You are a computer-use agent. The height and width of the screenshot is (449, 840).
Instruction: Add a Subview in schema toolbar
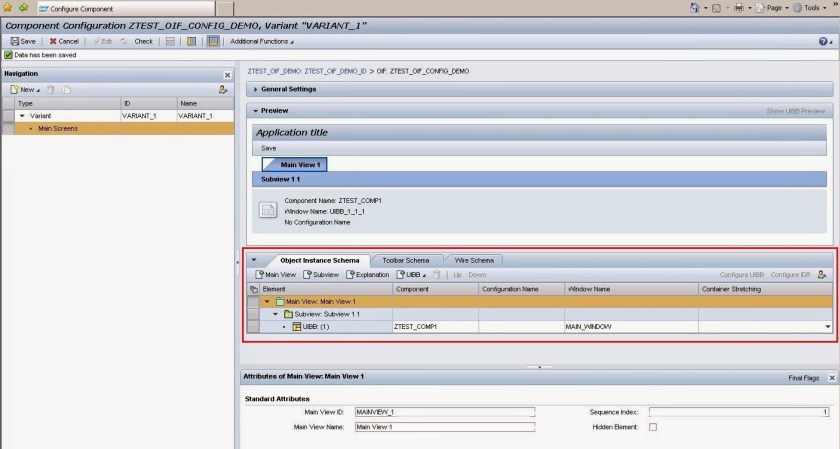[x=321, y=274]
